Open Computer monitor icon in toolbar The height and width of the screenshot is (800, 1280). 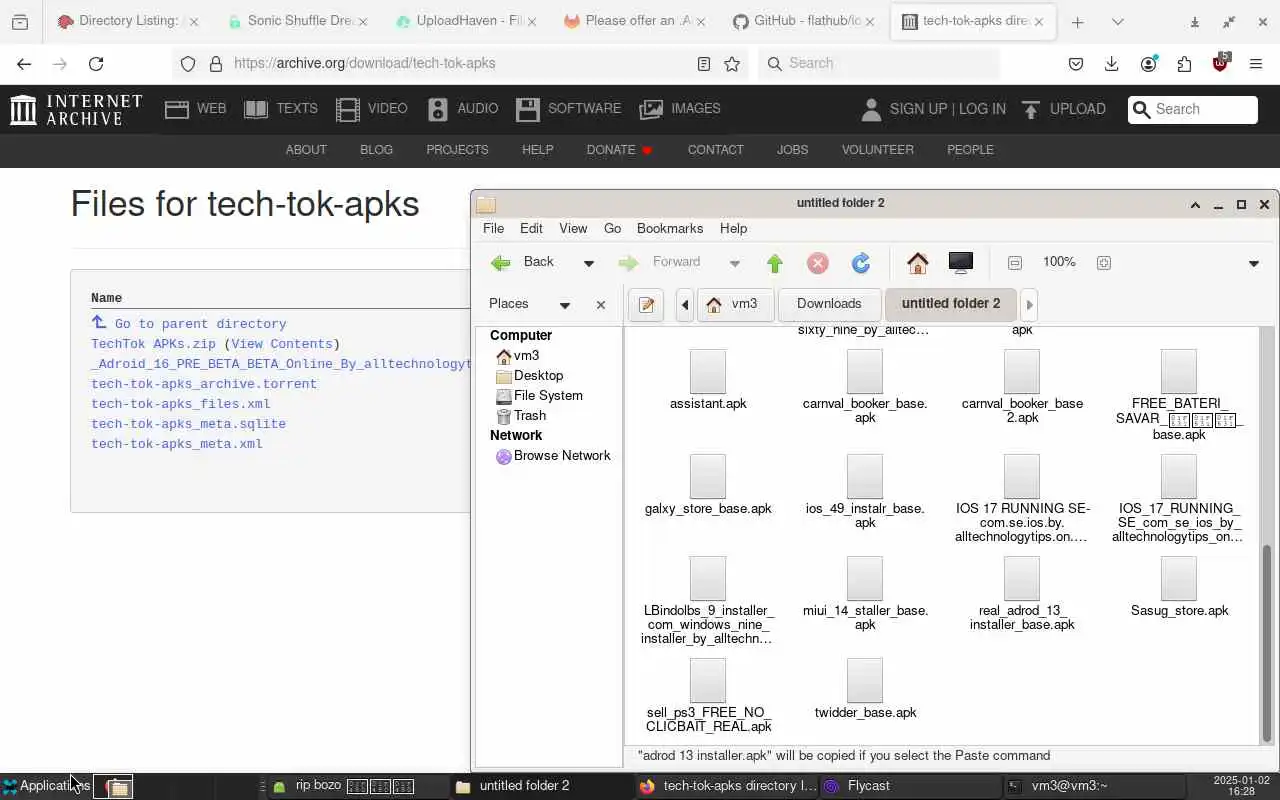pos(960,263)
